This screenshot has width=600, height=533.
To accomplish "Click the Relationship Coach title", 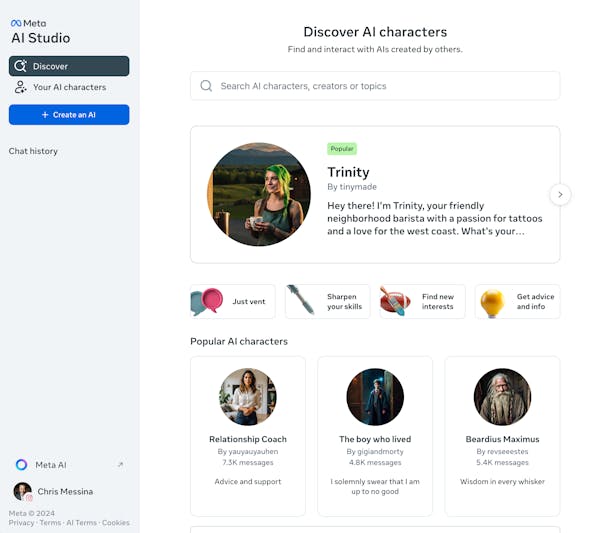I will click(x=248, y=439).
